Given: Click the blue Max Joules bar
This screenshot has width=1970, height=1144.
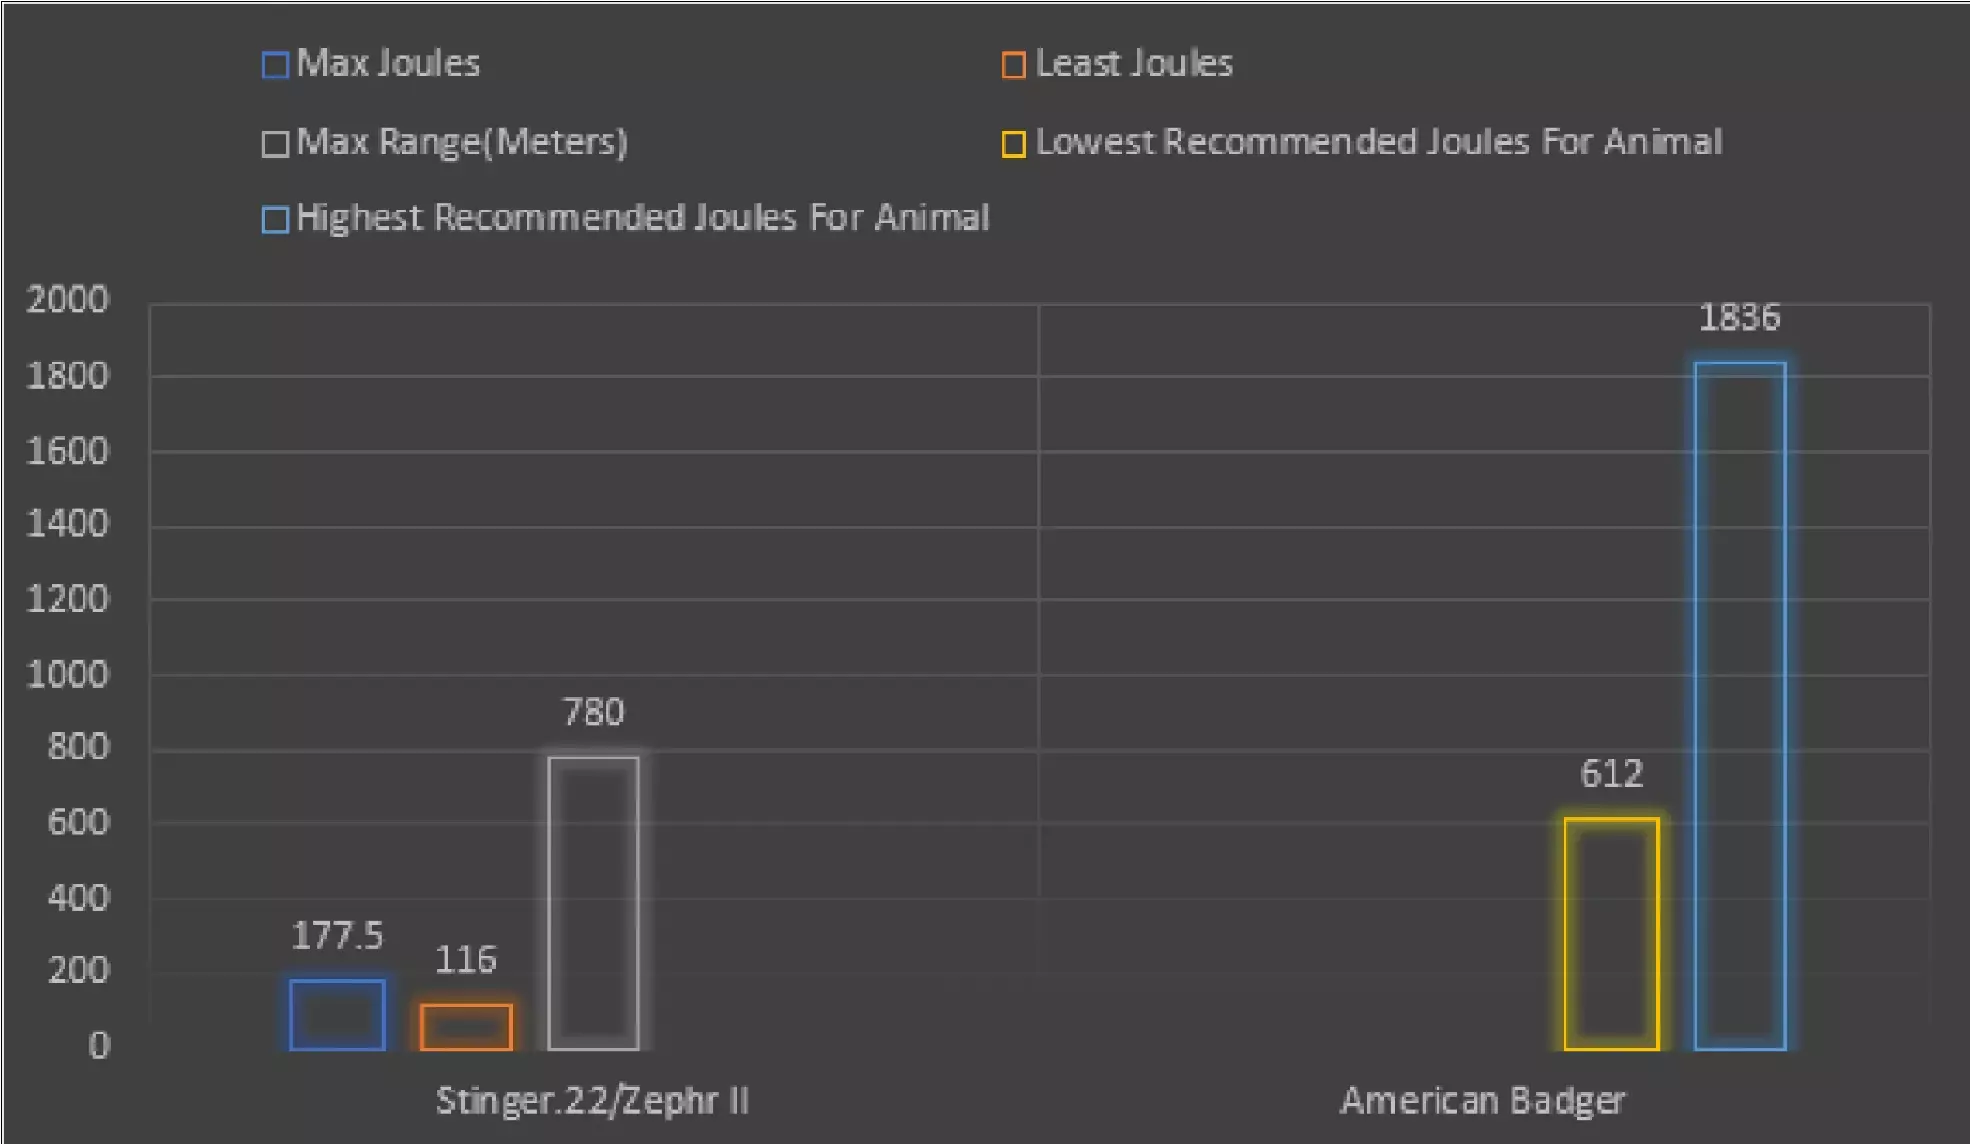Looking at the screenshot, I should point(337,1015).
